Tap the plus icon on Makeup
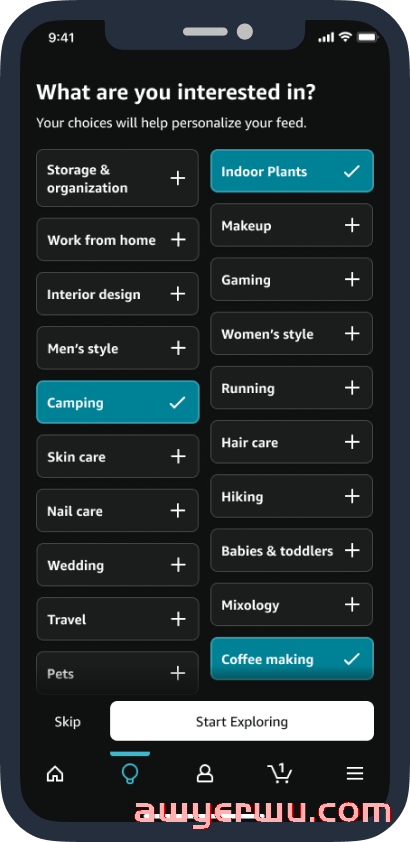410x842 pixels. (x=352, y=225)
